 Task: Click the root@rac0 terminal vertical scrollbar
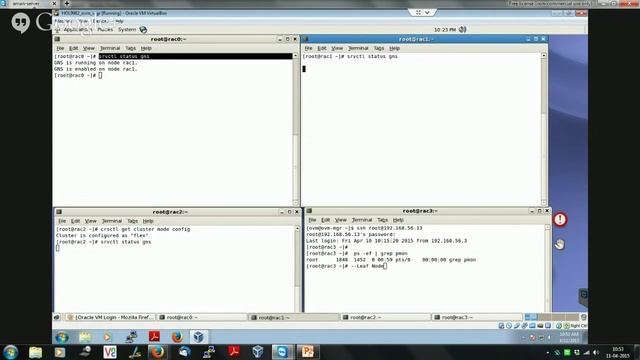(296, 130)
